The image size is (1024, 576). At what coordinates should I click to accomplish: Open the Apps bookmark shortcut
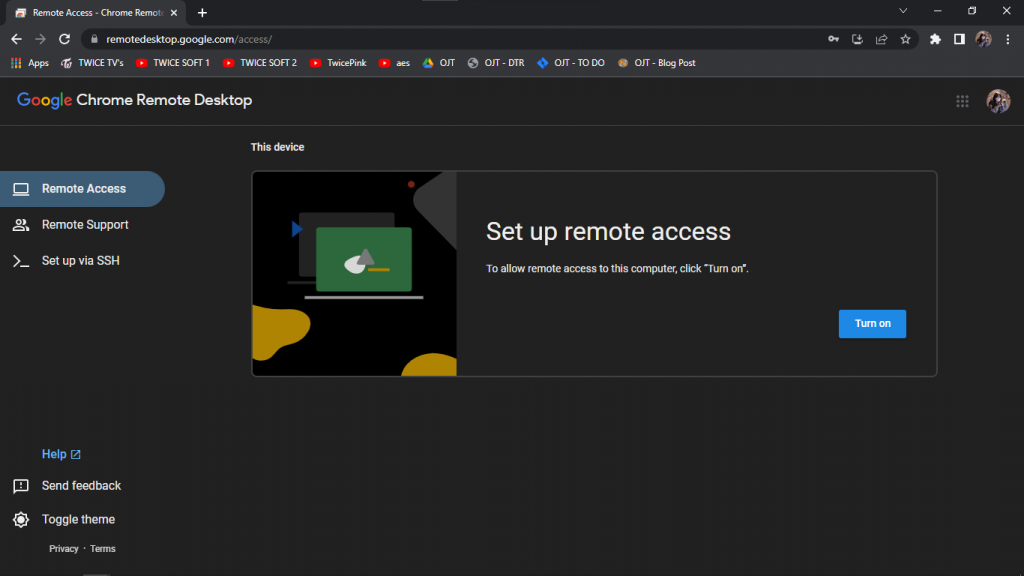(x=30, y=63)
